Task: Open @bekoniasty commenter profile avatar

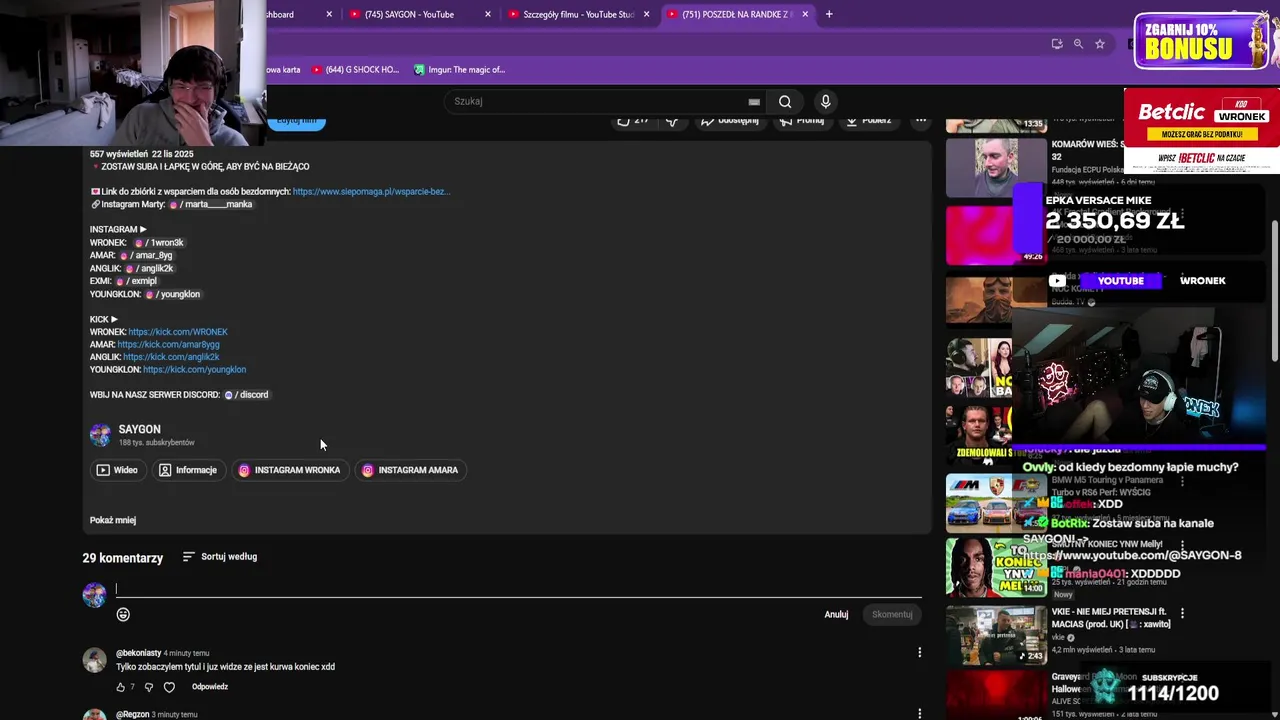Action: 95,660
